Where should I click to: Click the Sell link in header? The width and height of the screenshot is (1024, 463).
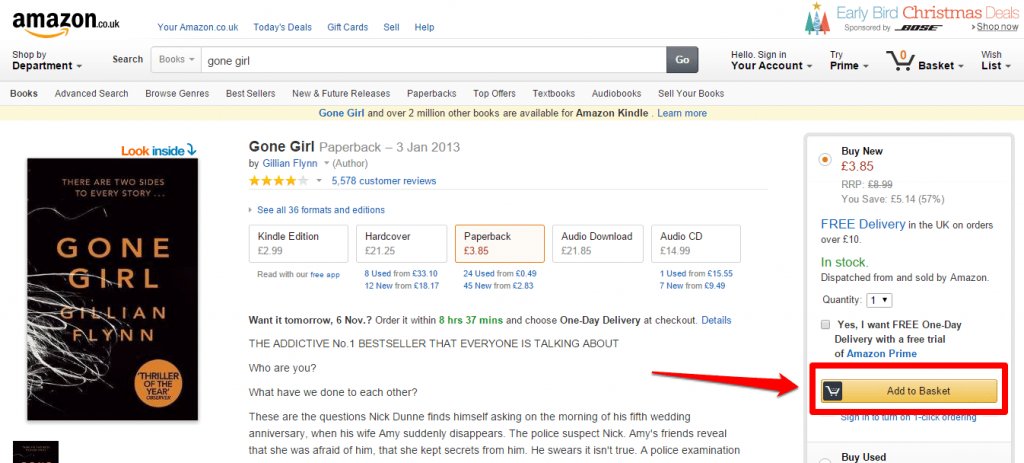pos(391,27)
